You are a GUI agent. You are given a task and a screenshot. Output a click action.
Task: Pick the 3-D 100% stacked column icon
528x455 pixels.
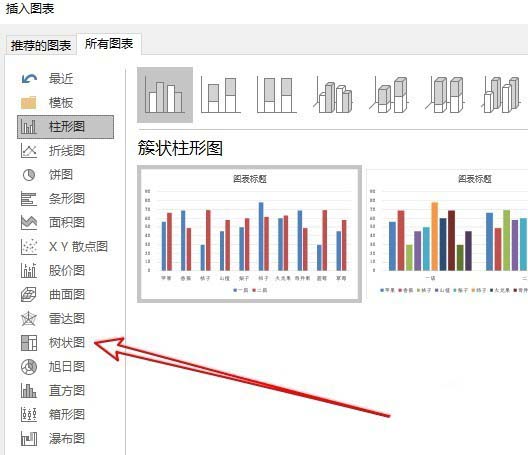coord(445,95)
